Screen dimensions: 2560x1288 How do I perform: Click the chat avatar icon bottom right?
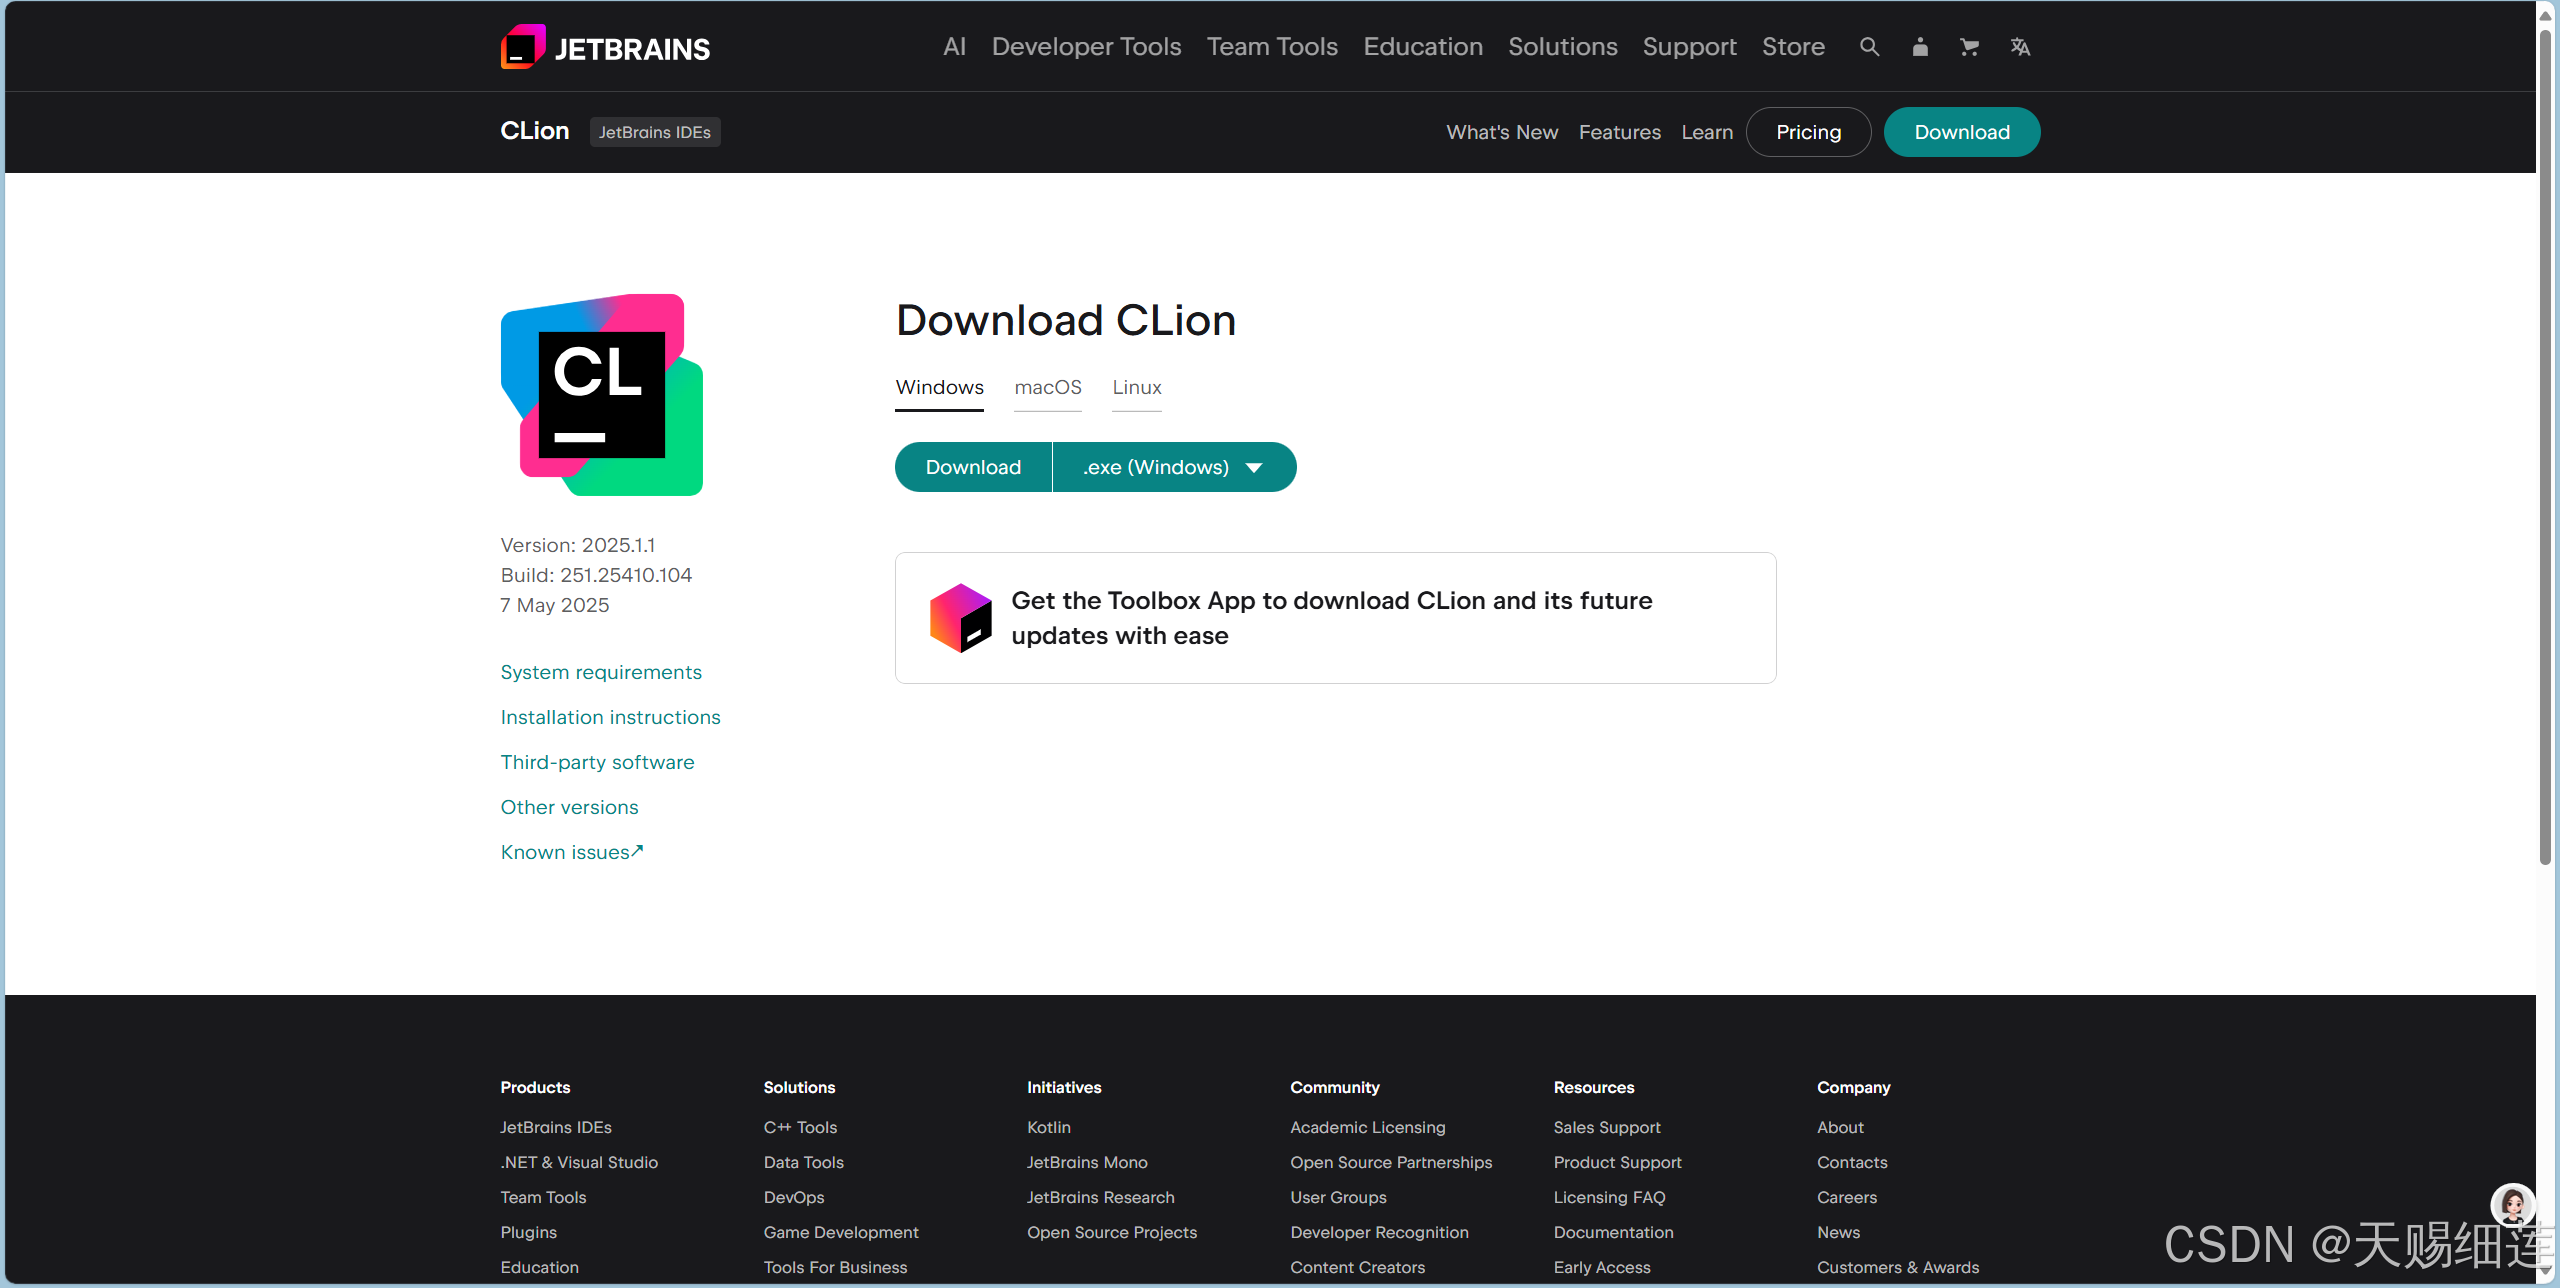pos(2512,1205)
